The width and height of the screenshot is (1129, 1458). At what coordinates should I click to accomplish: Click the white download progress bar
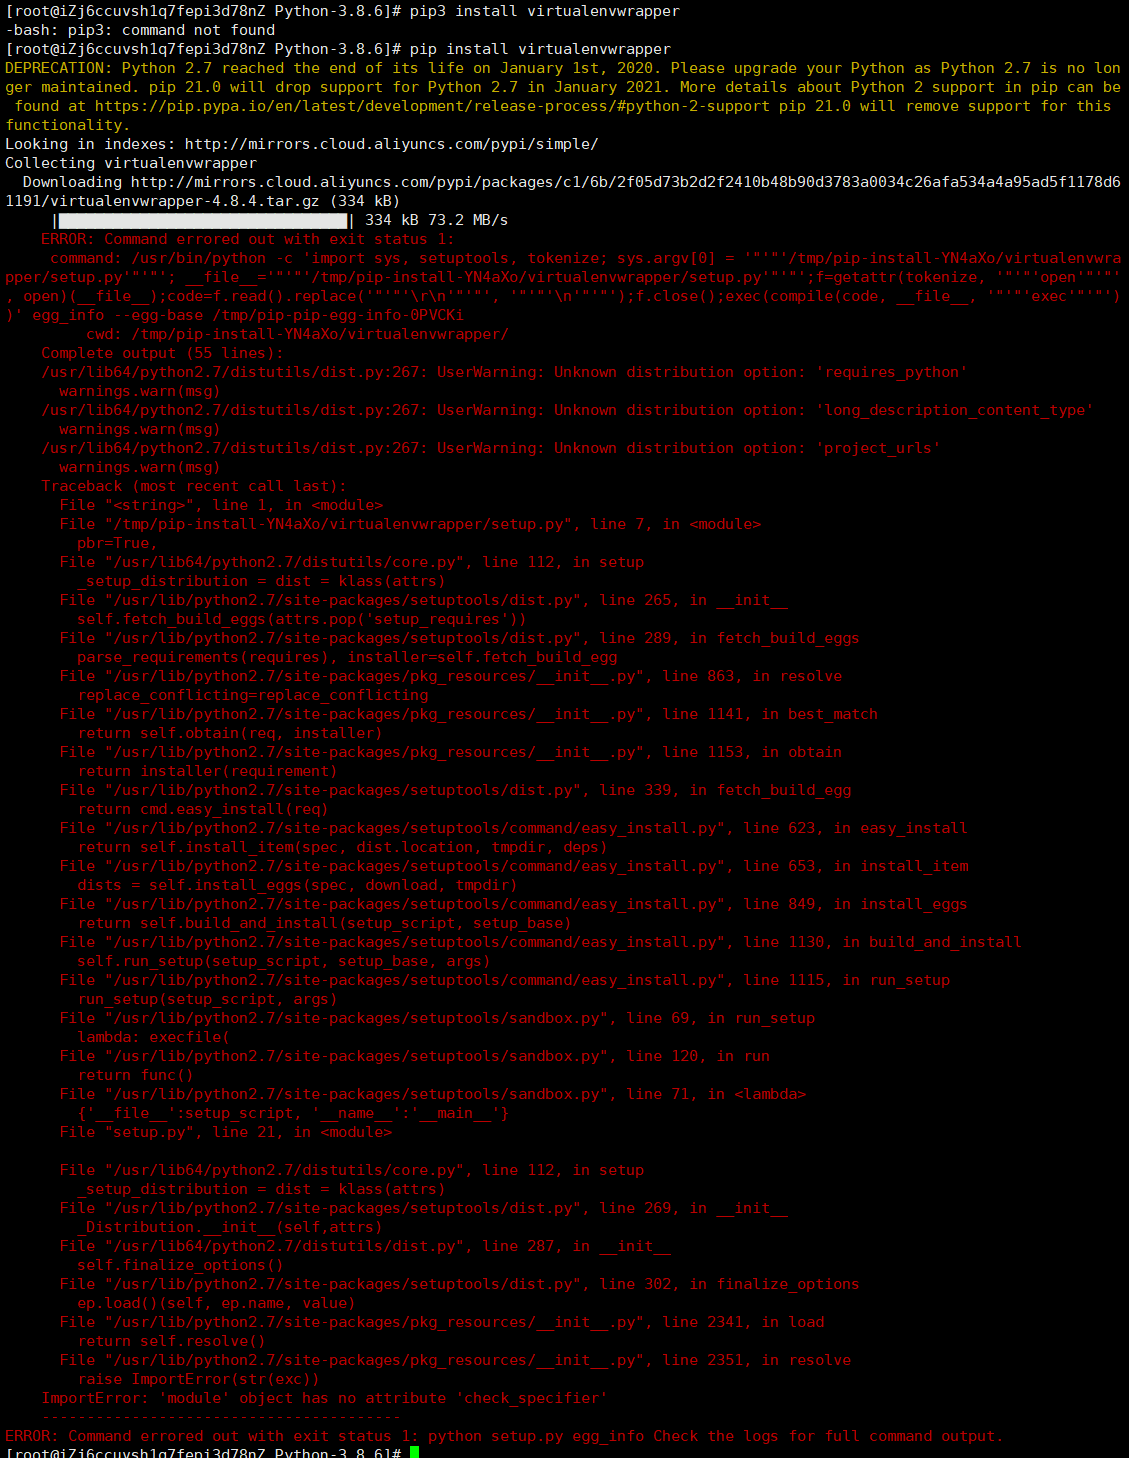[x=203, y=220]
